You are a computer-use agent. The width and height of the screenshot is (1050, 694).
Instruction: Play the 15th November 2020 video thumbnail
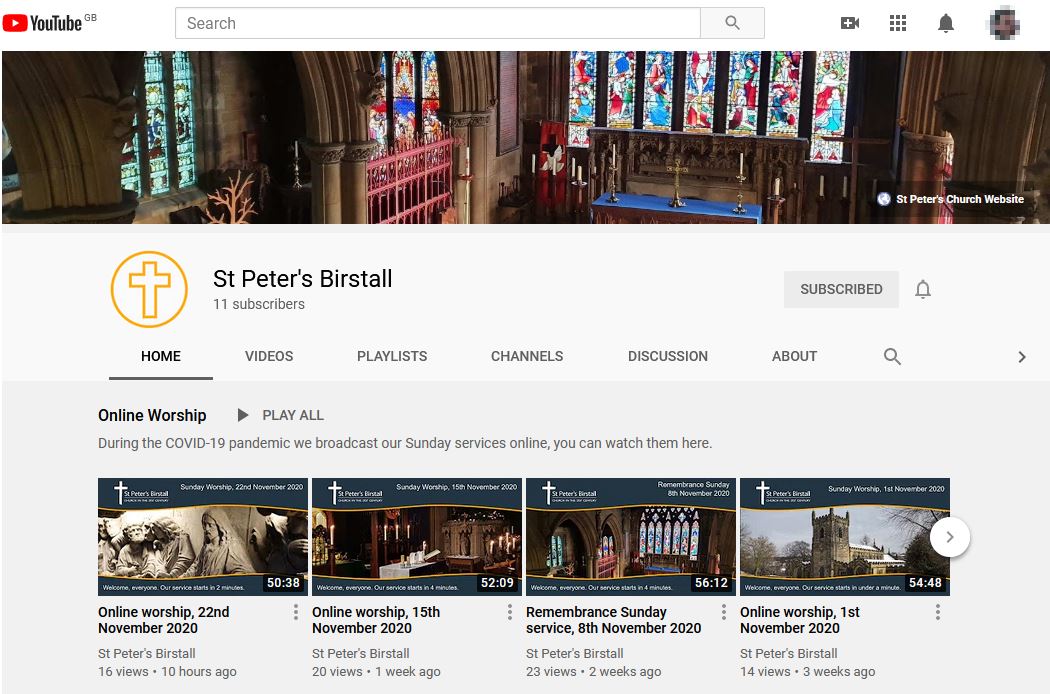point(417,537)
